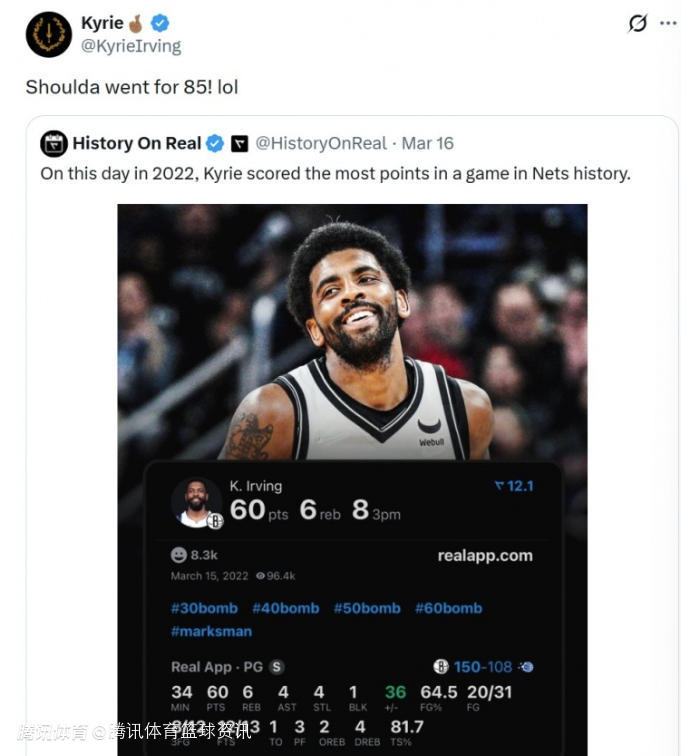Click the Mar 16 timestamp
Viewport: 681px width, 756px height.
coord(428,143)
